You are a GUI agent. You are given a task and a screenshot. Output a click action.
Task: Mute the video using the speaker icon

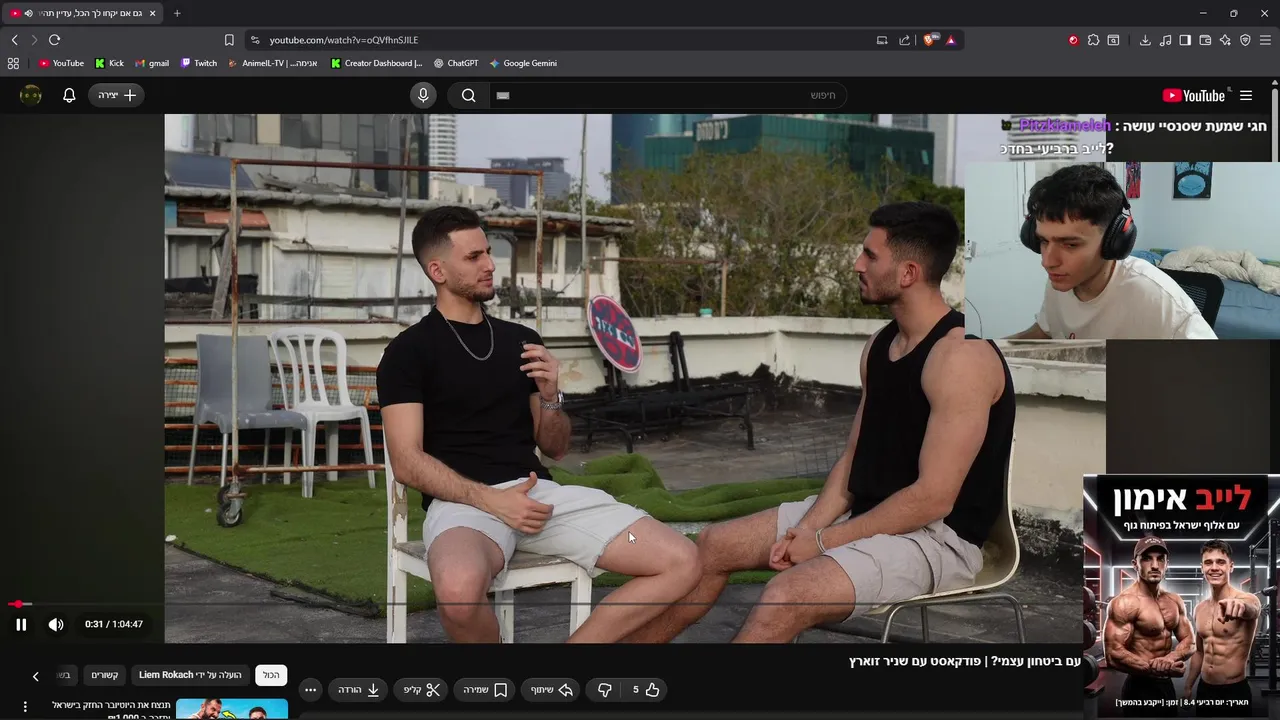56,625
